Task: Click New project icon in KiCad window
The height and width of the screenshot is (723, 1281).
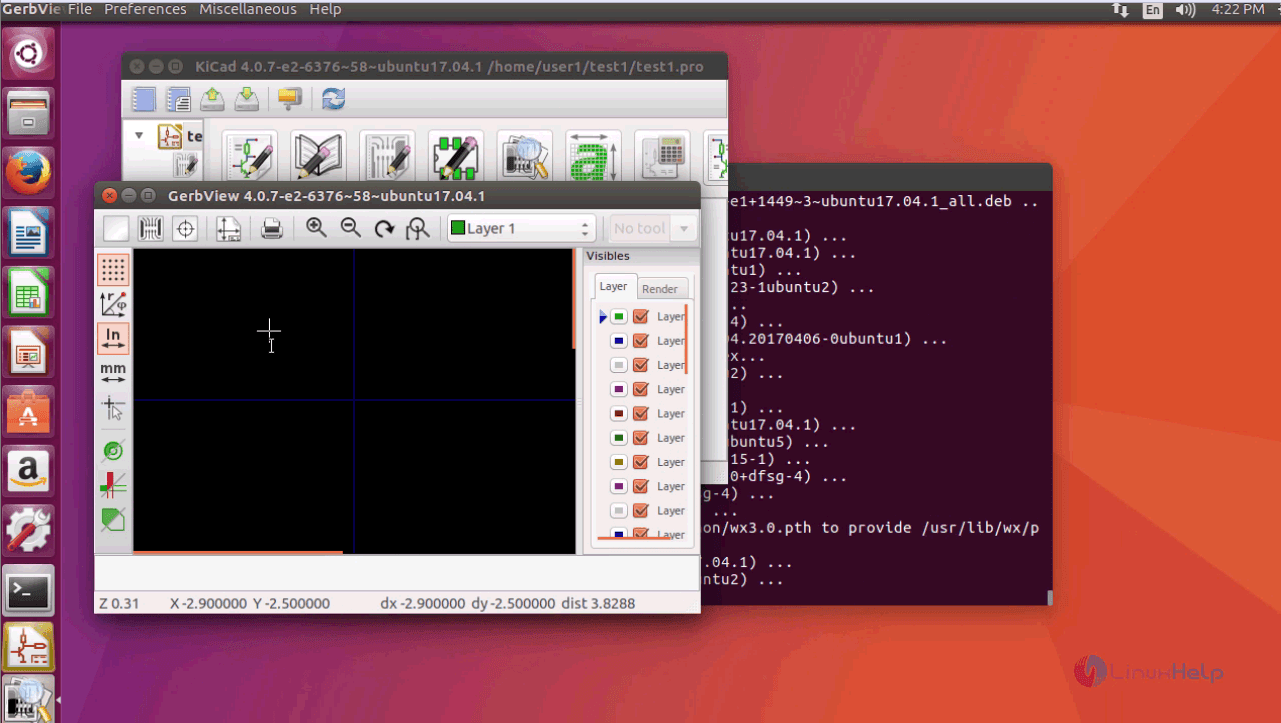Action: tap(145, 99)
